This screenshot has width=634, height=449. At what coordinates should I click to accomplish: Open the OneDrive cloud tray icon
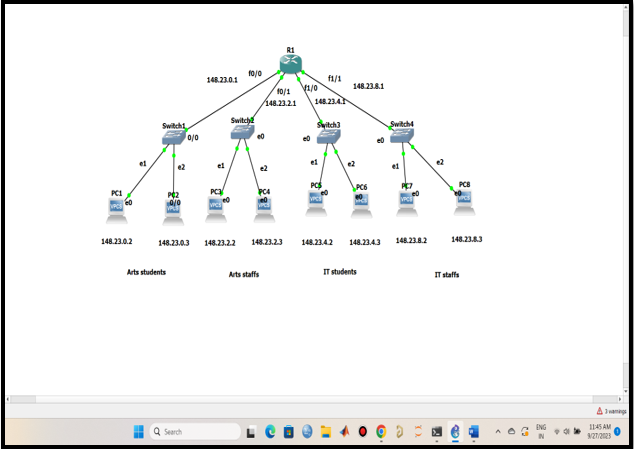[x=511, y=432]
